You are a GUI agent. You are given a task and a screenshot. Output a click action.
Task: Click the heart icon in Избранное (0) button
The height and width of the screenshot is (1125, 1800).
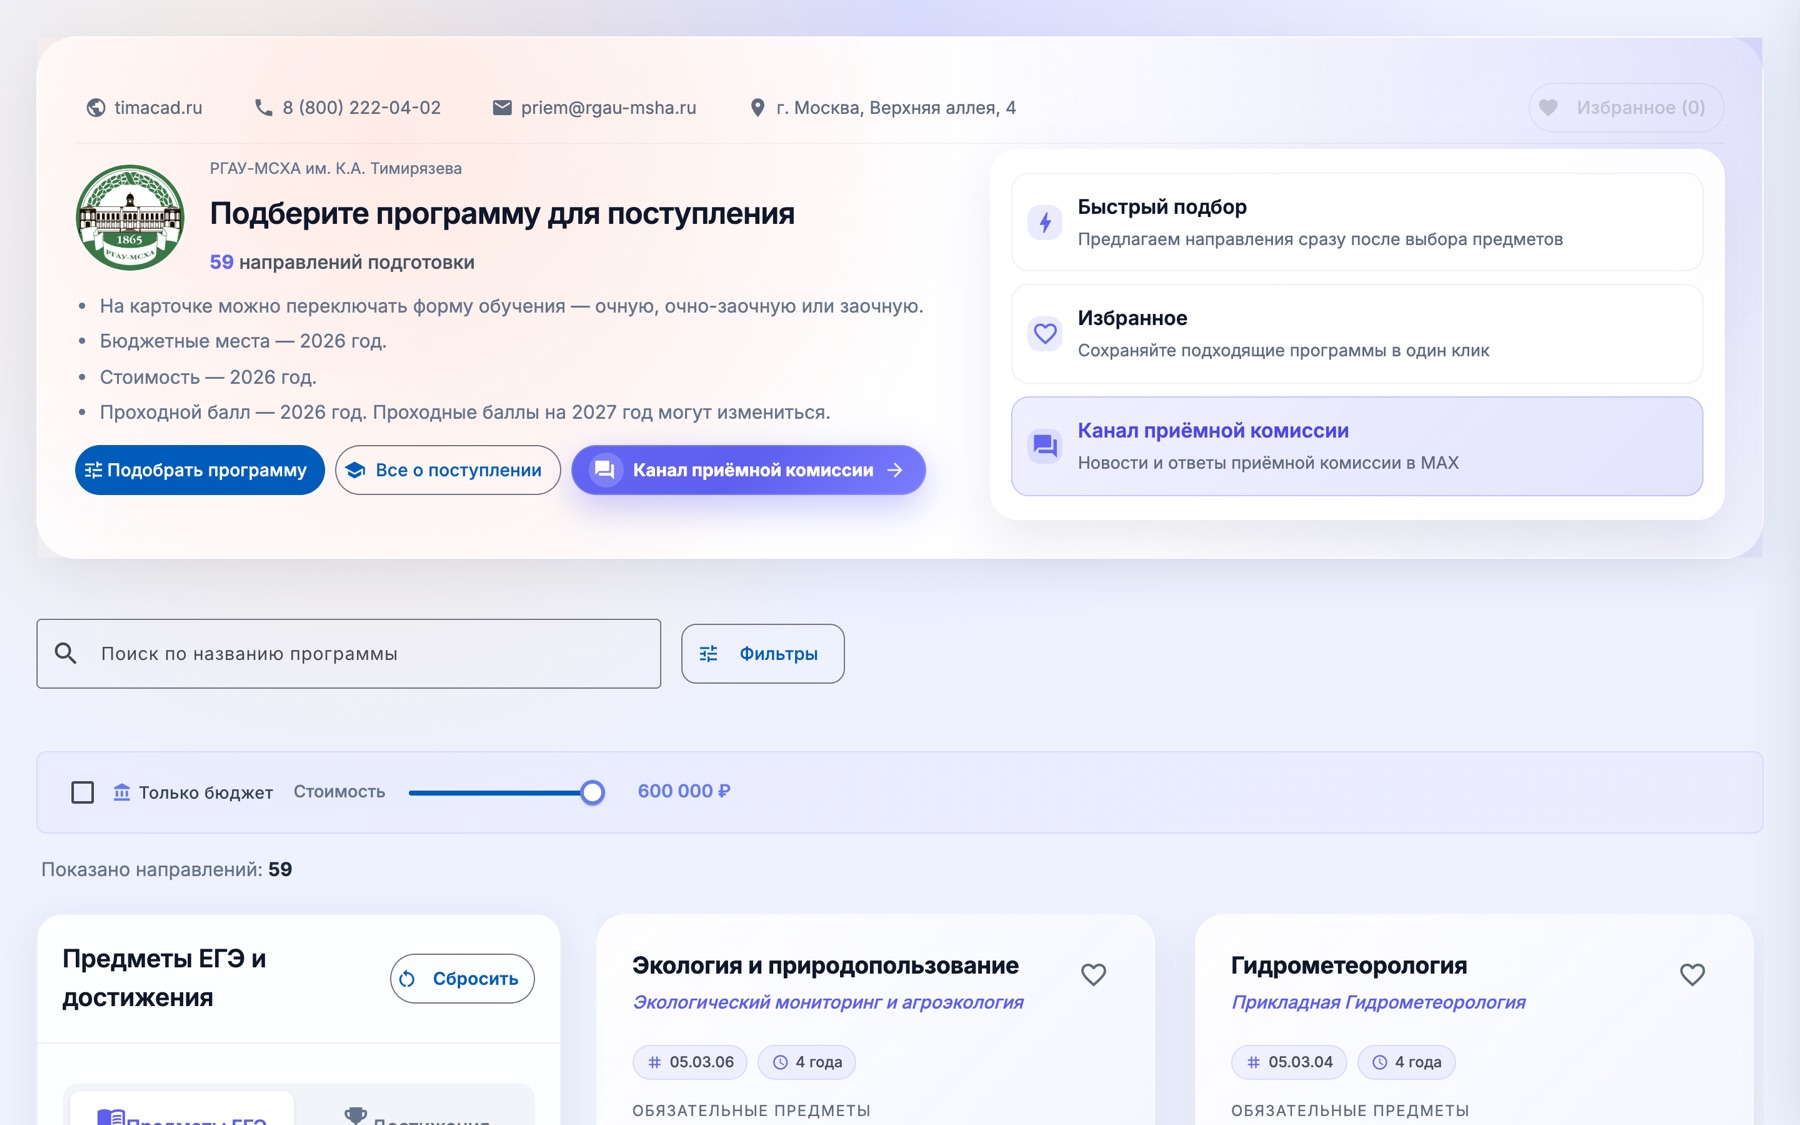point(1549,107)
